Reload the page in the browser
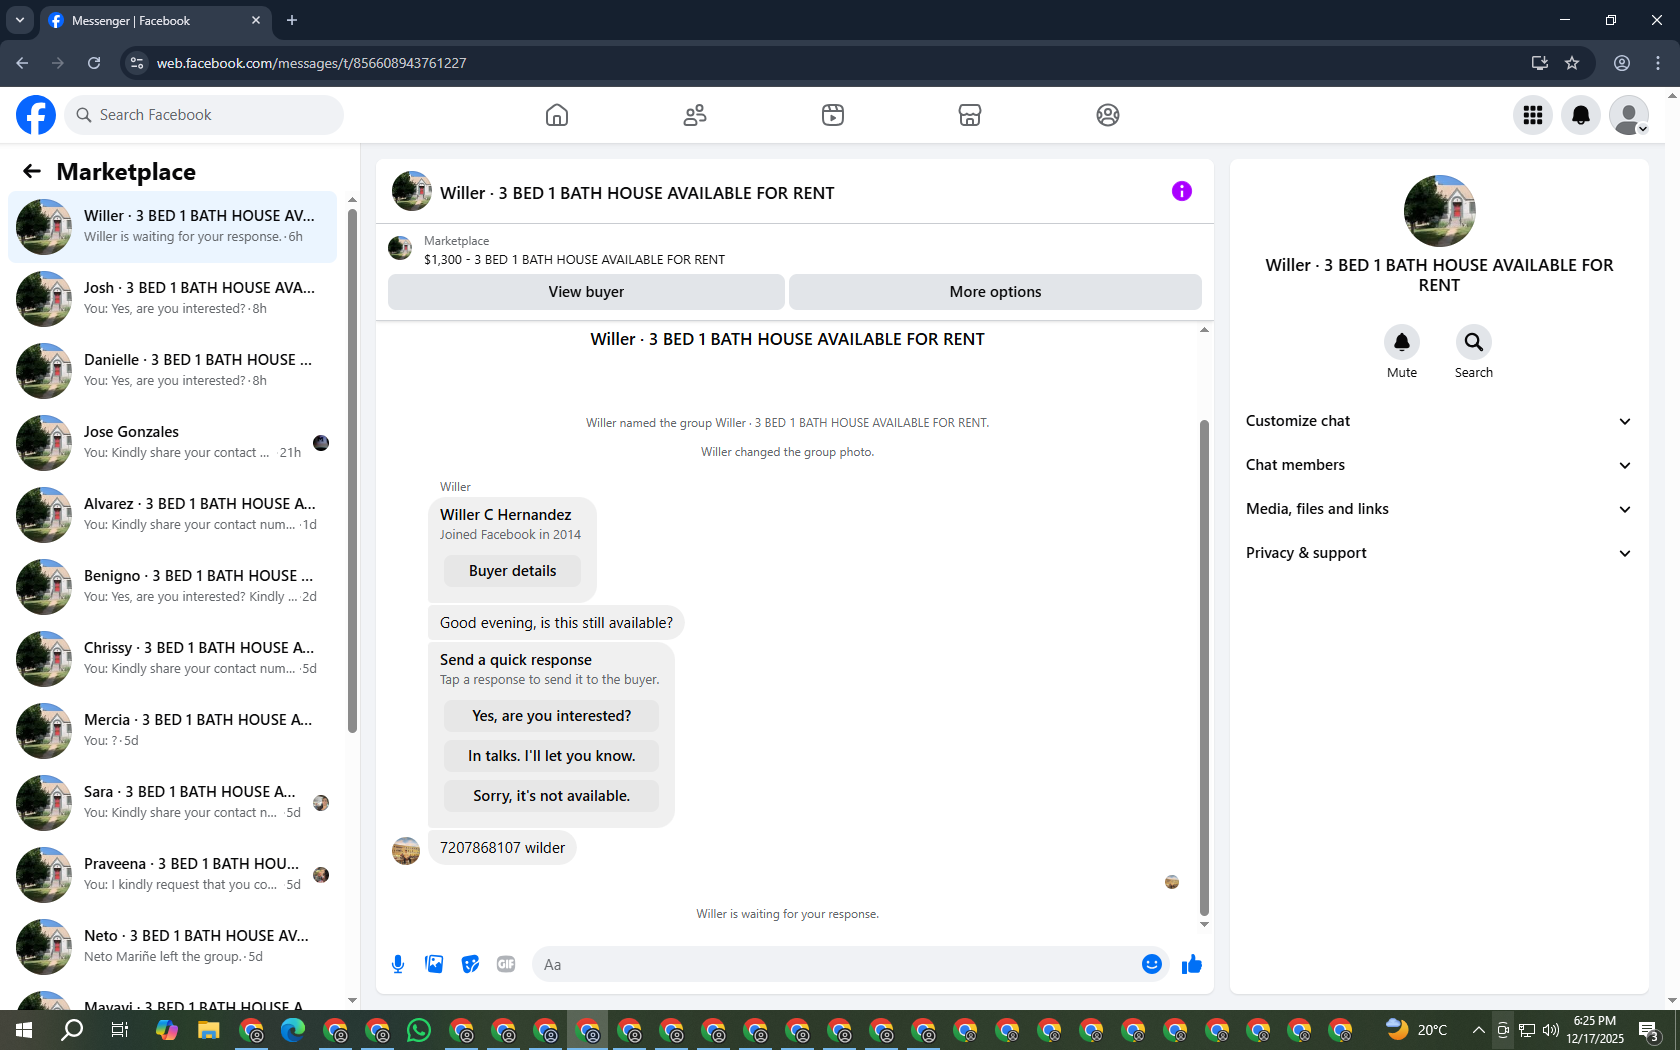This screenshot has height=1050, width=1680. click(x=94, y=63)
